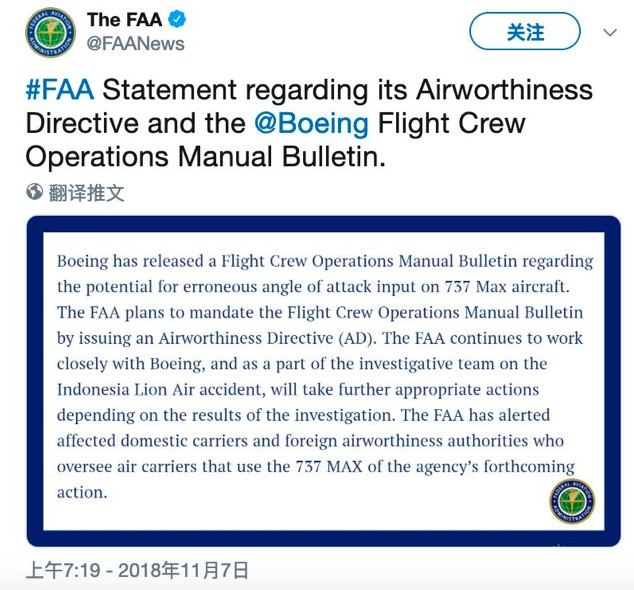Click the final word "action." in statement
The width and height of the screenshot is (634, 590).
81,492
